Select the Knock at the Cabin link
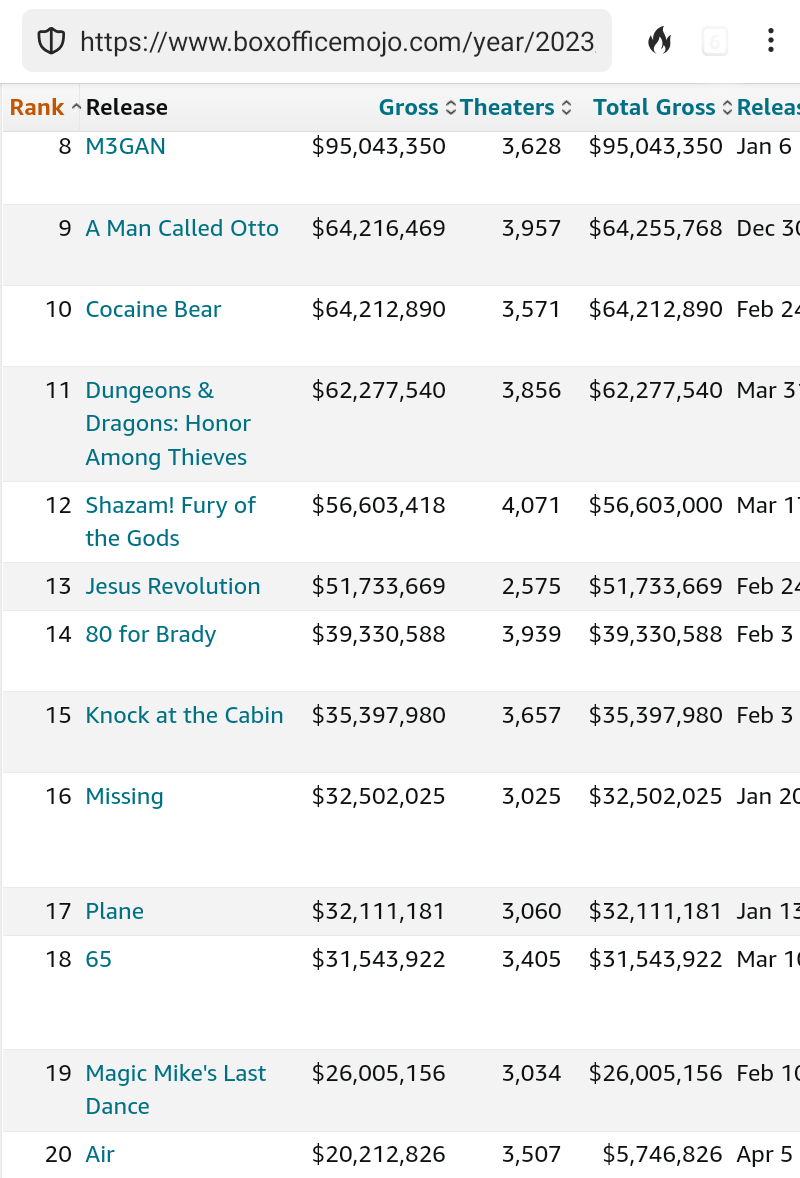800x1178 pixels. [184, 716]
